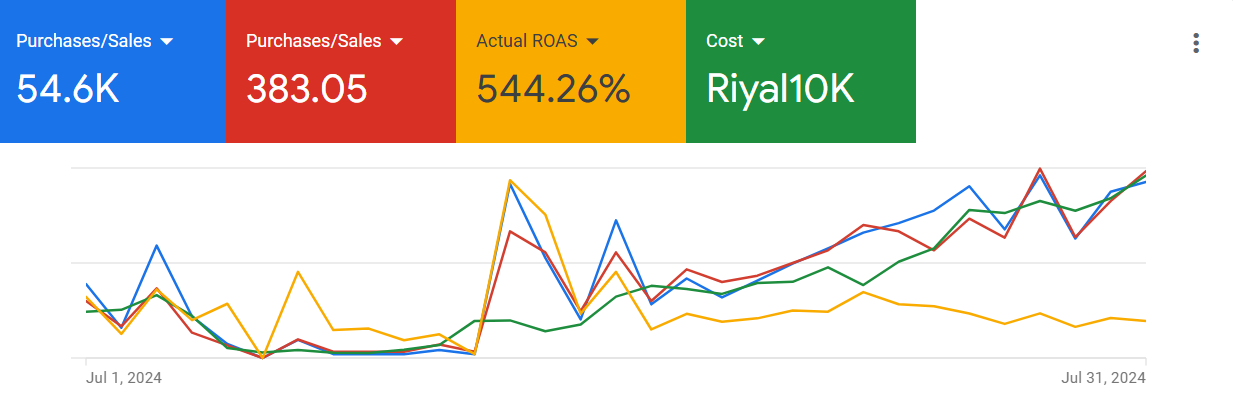The image size is (1233, 403).
Task: Click the yellow line's right end at Jul 31
Action: (1145, 321)
